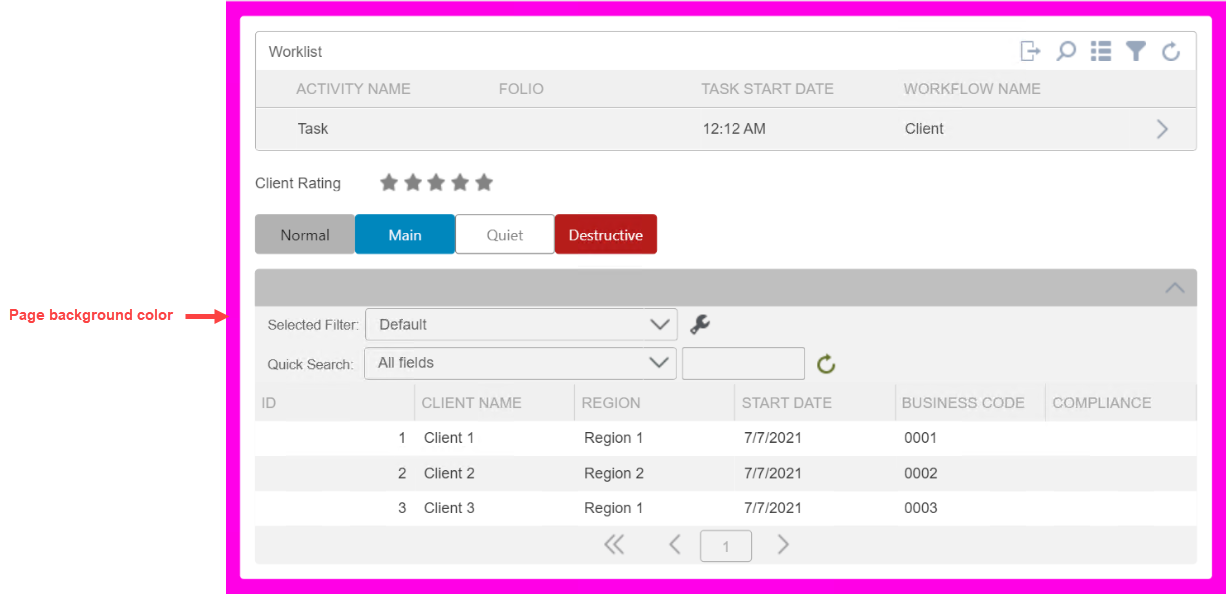Open the Quick Search All fields dropdown
This screenshot has height=594, width=1226.
520,363
